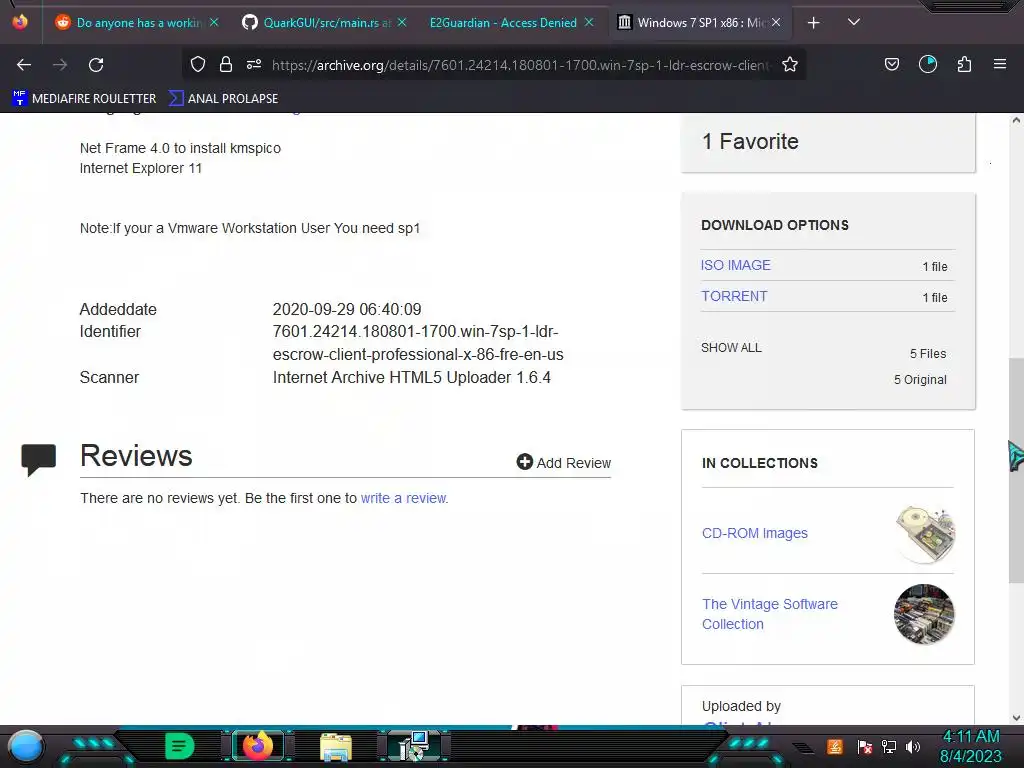Screen dimensions: 1024x768
Task: Open The Vintage Software Collection link
Action: (x=769, y=614)
